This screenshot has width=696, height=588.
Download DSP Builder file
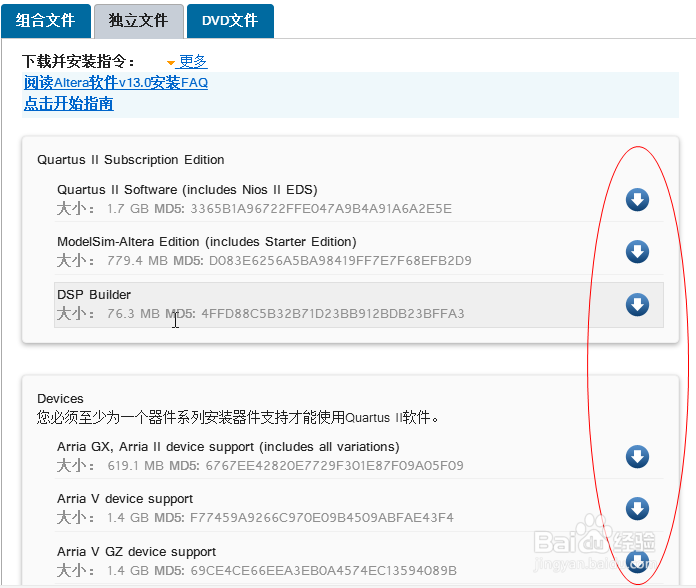(x=637, y=305)
